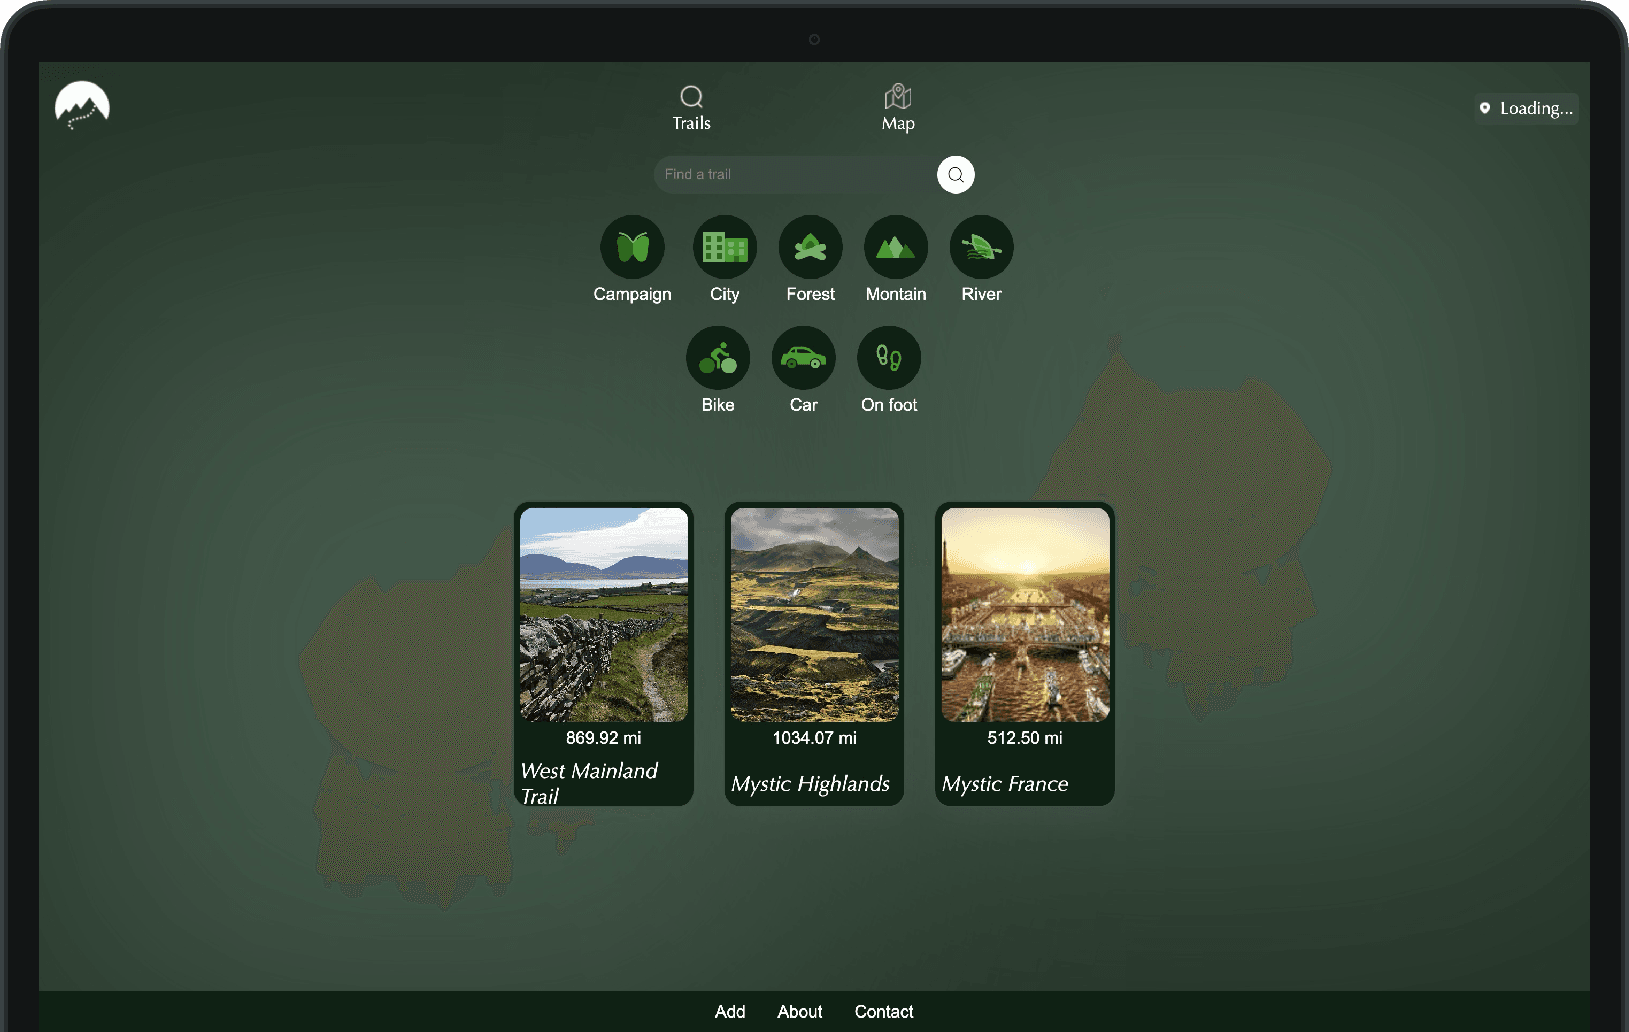Open the About page
Viewport: 1629px width, 1032px height.
[x=799, y=1011]
